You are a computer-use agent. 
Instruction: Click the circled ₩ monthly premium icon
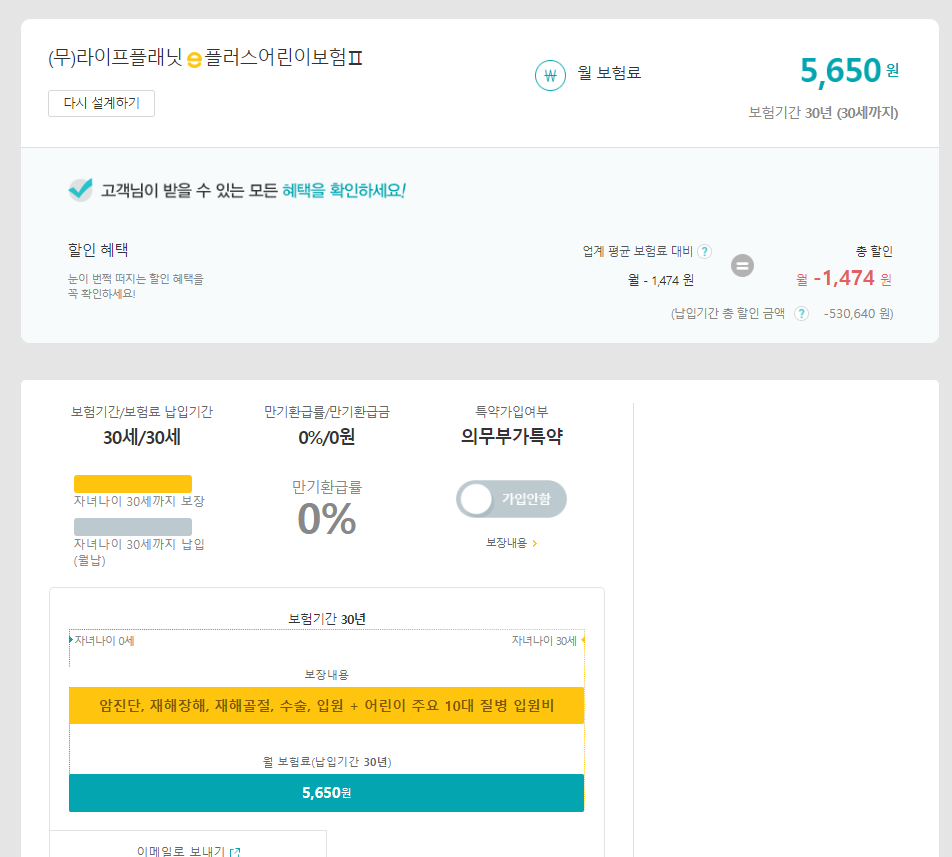point(550,75)
